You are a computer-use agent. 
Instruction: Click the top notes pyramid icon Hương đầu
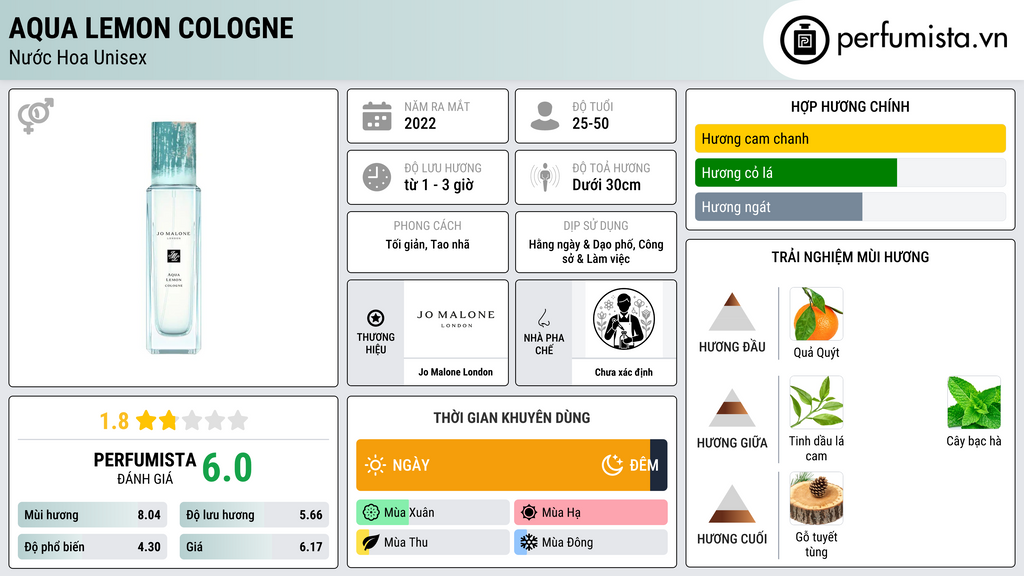tap(732, 312)
